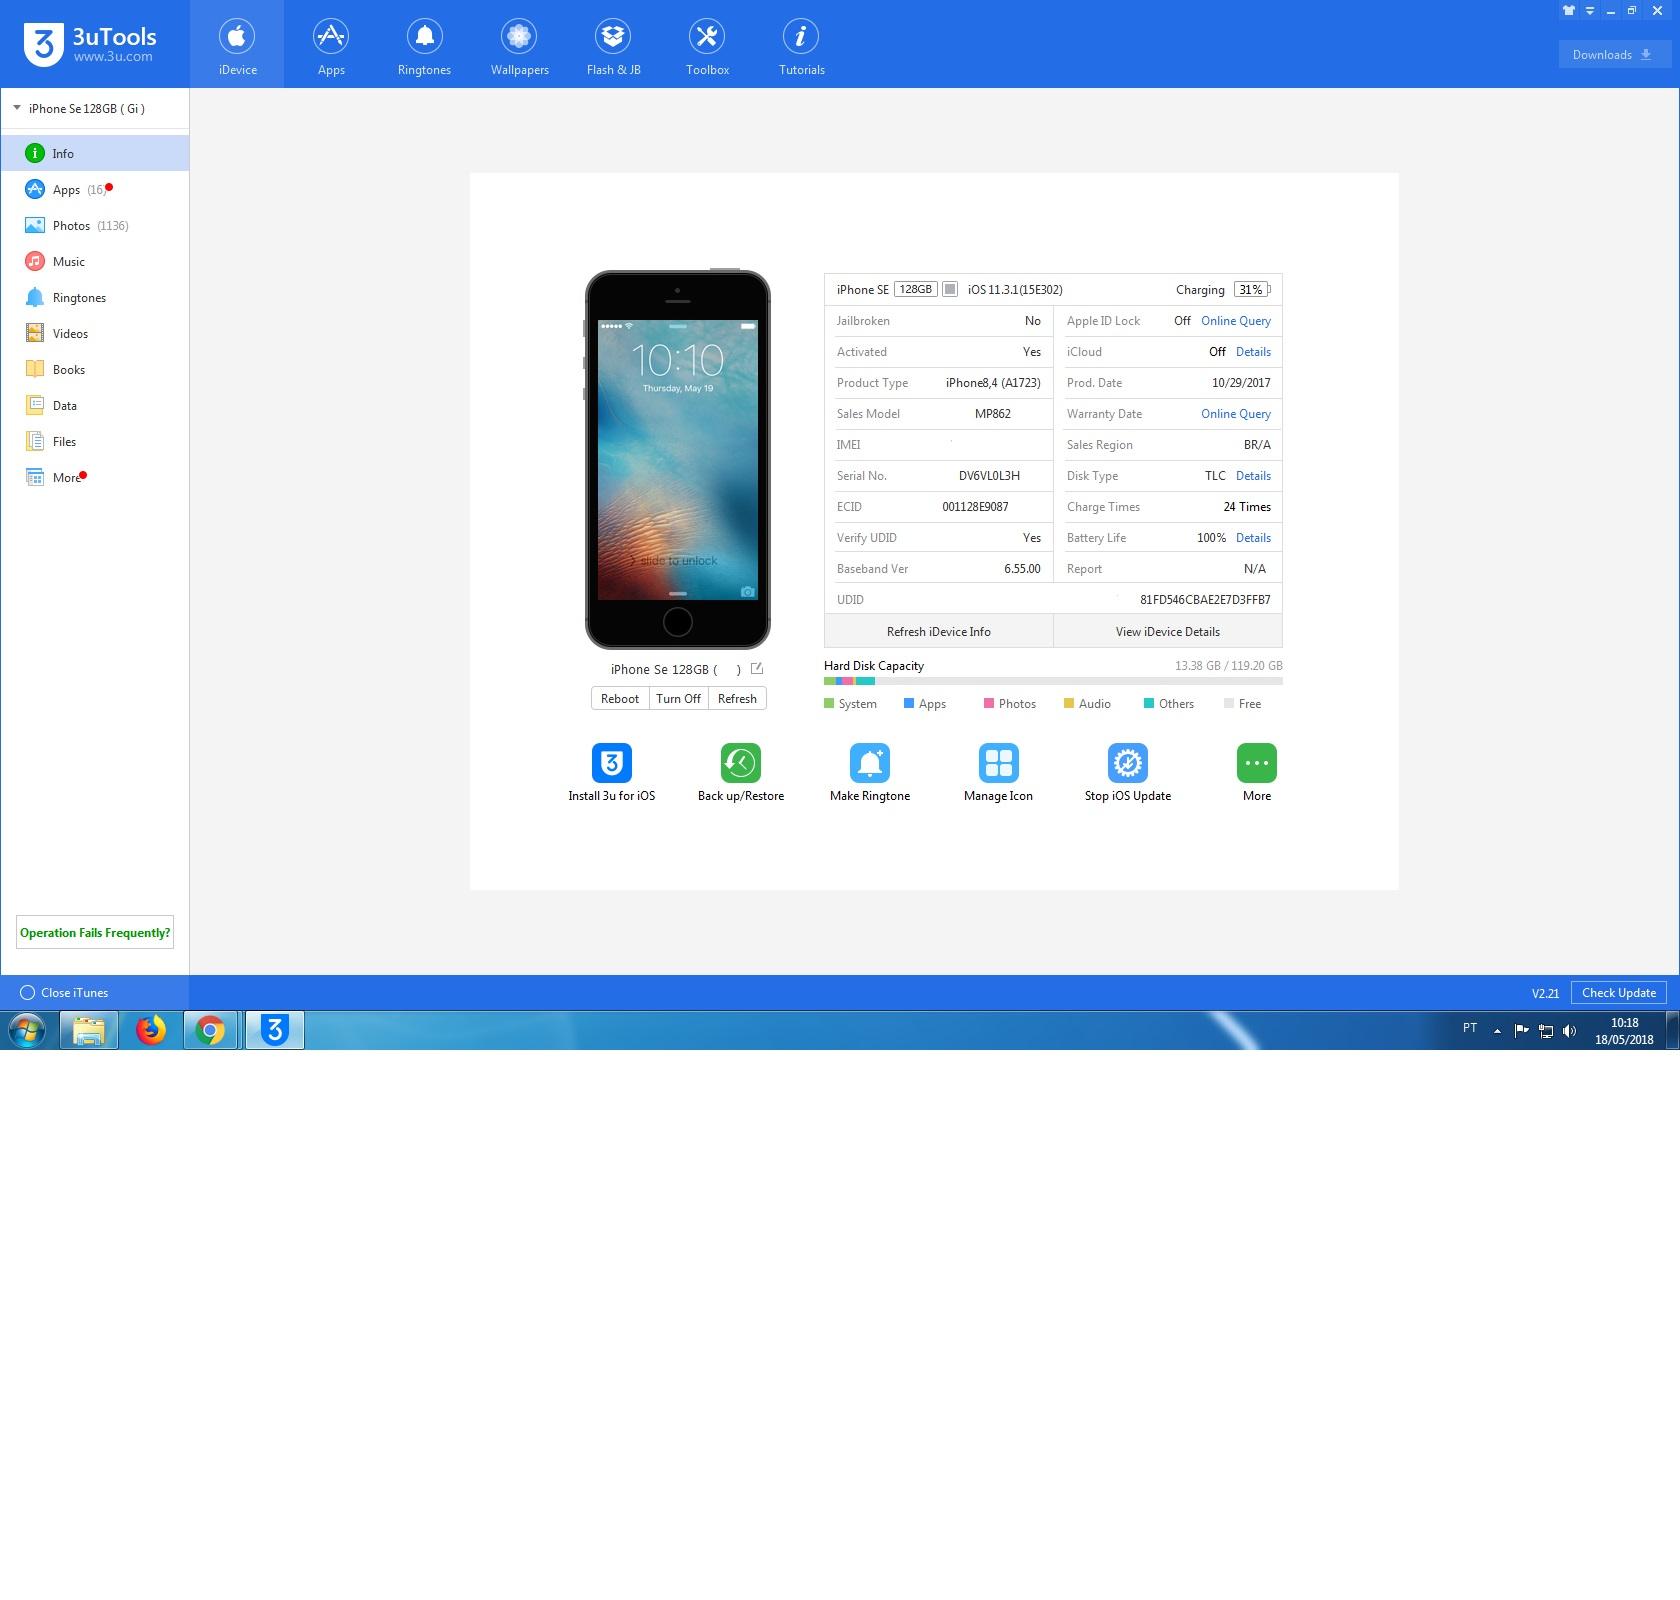This screenshot has height=1600, width=1680.
Task: Show hidden tray icons arrow
Action: pyautogui.click(x=1497, y=1030)
